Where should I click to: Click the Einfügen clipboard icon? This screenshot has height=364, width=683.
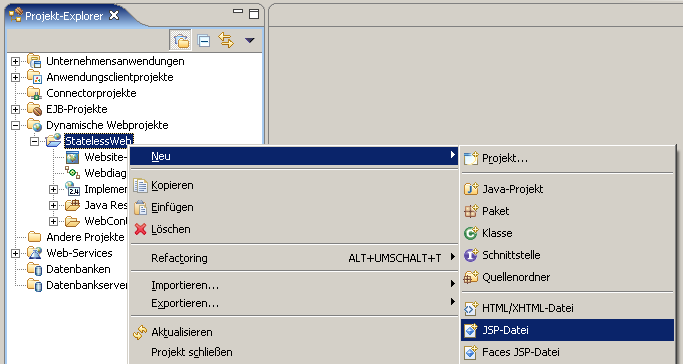pos(140,207)
